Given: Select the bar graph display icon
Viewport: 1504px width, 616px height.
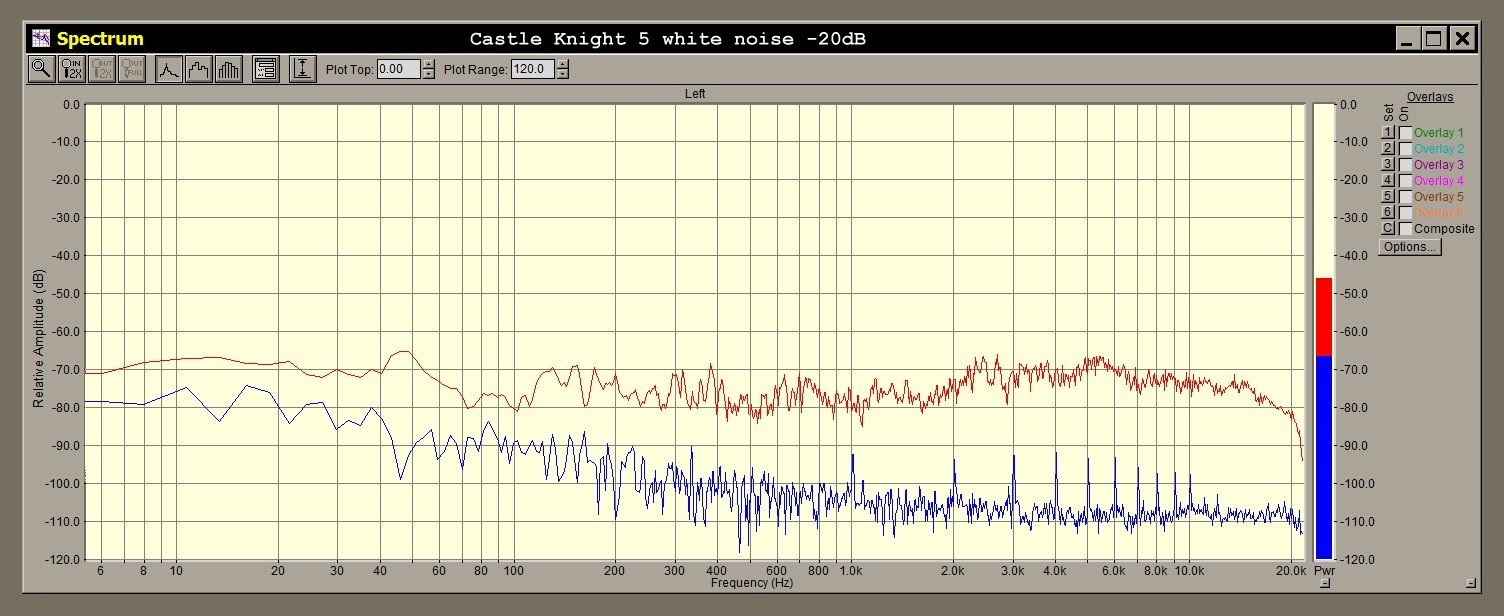Looking at the screenshot, I should 229,69.
